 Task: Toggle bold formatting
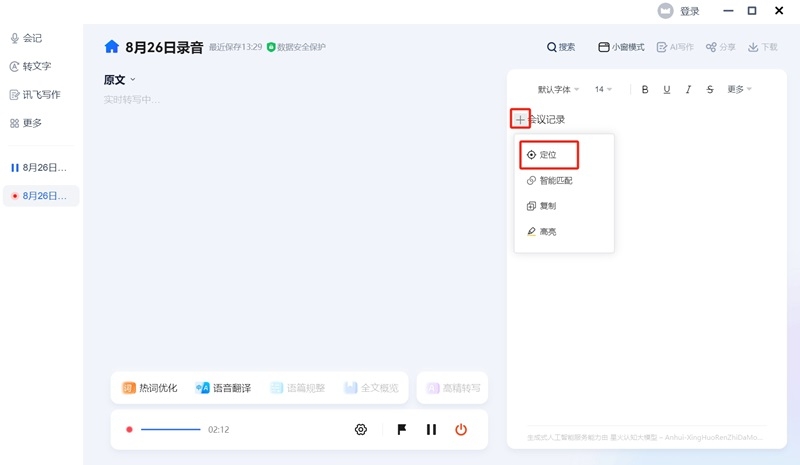tap(645, 89)
